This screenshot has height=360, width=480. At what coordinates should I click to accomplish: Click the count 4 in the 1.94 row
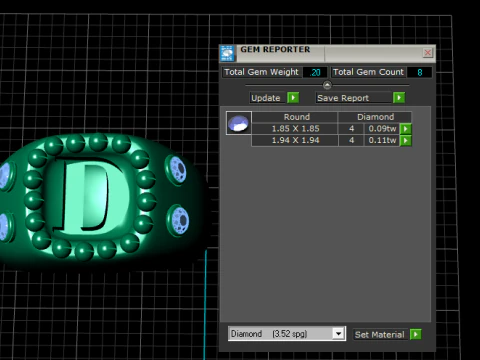[351, 140]
